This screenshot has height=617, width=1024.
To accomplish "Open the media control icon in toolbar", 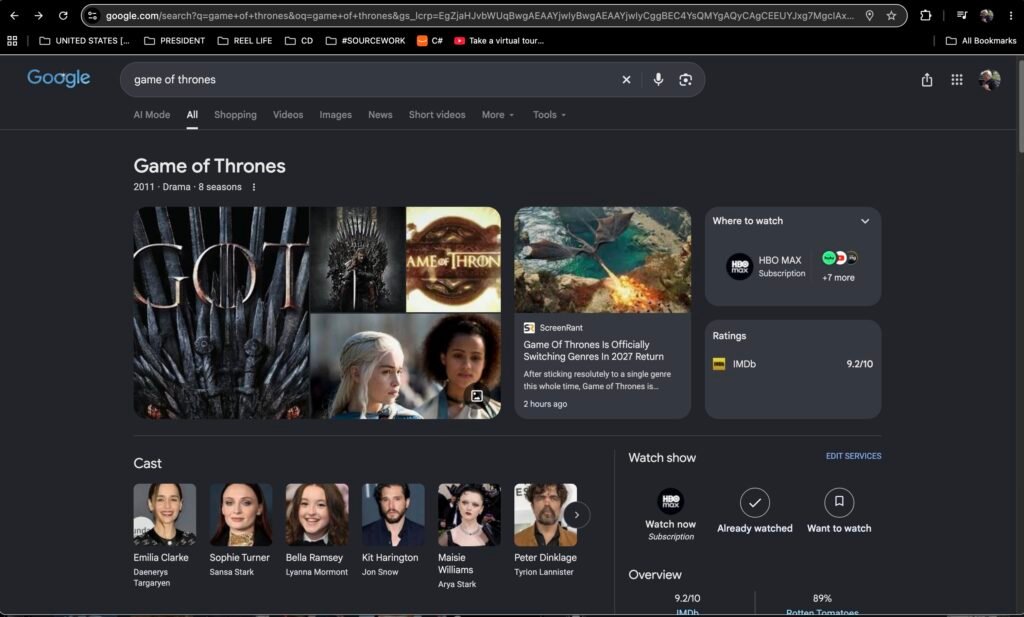I will pos(962,16).
